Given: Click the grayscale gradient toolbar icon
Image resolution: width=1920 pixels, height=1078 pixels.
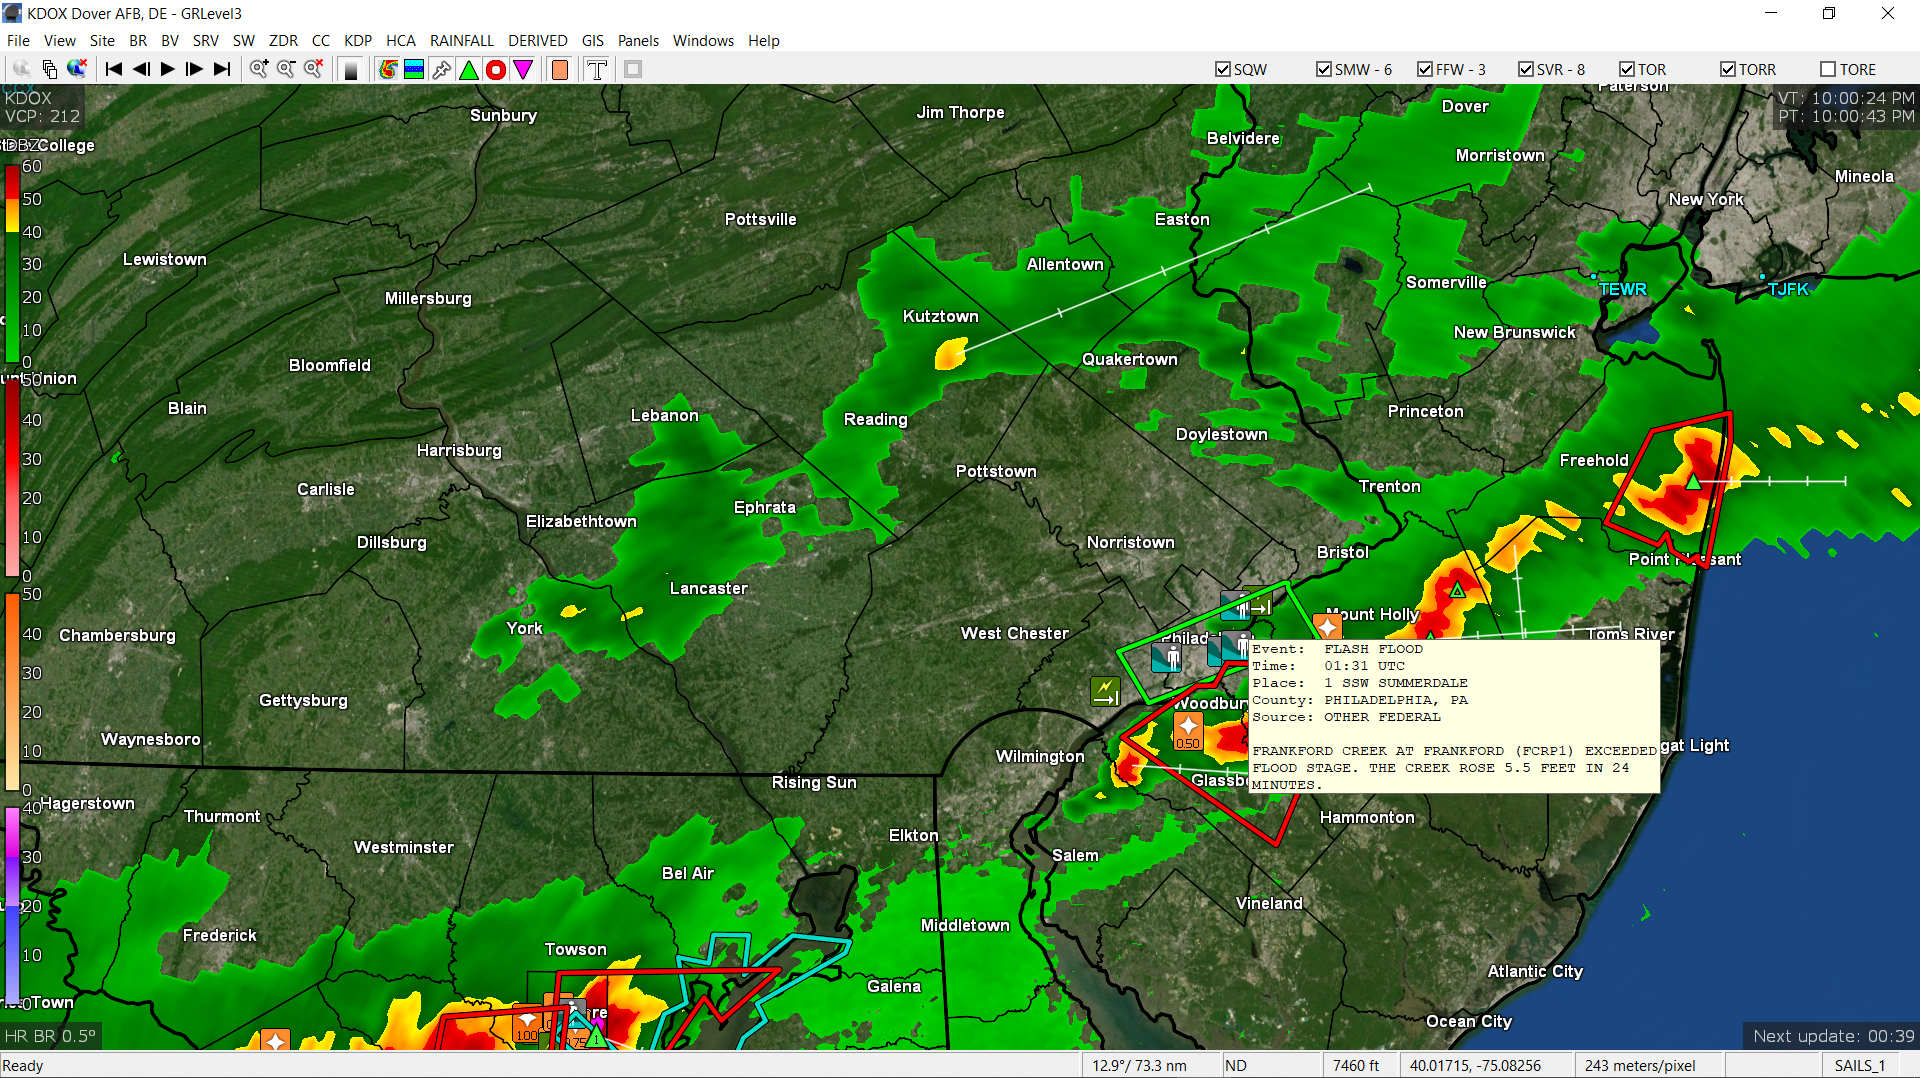Looking at the screenshot, I should (351, 69).
